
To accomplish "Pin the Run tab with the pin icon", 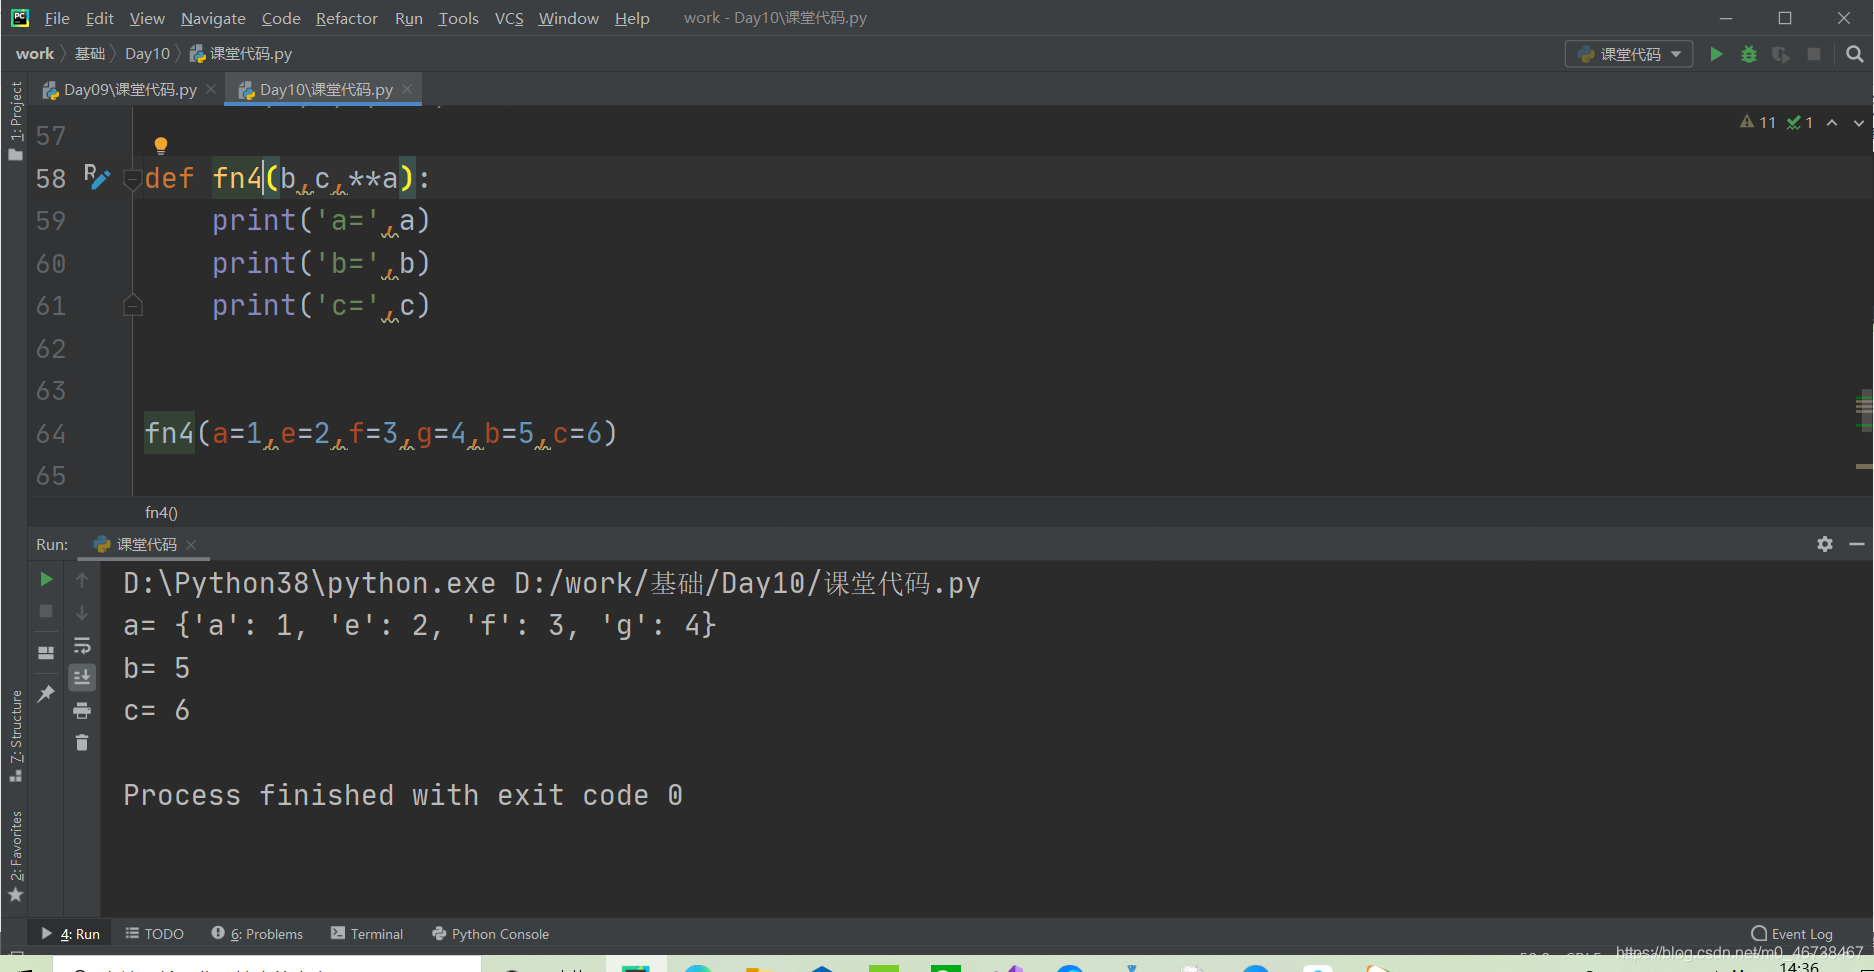I will (46, 693).
